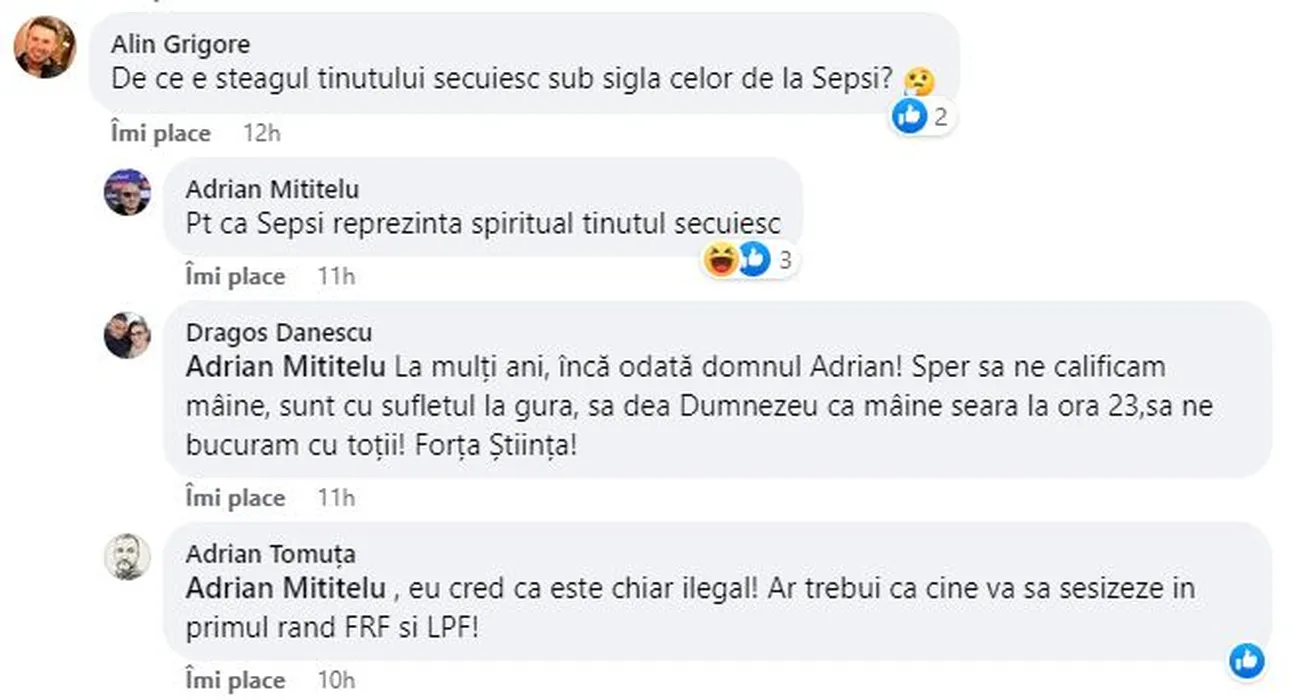Open Alin Grigore's name link
This screenshot has height=700, width=1302.
[x=180, y=44]
